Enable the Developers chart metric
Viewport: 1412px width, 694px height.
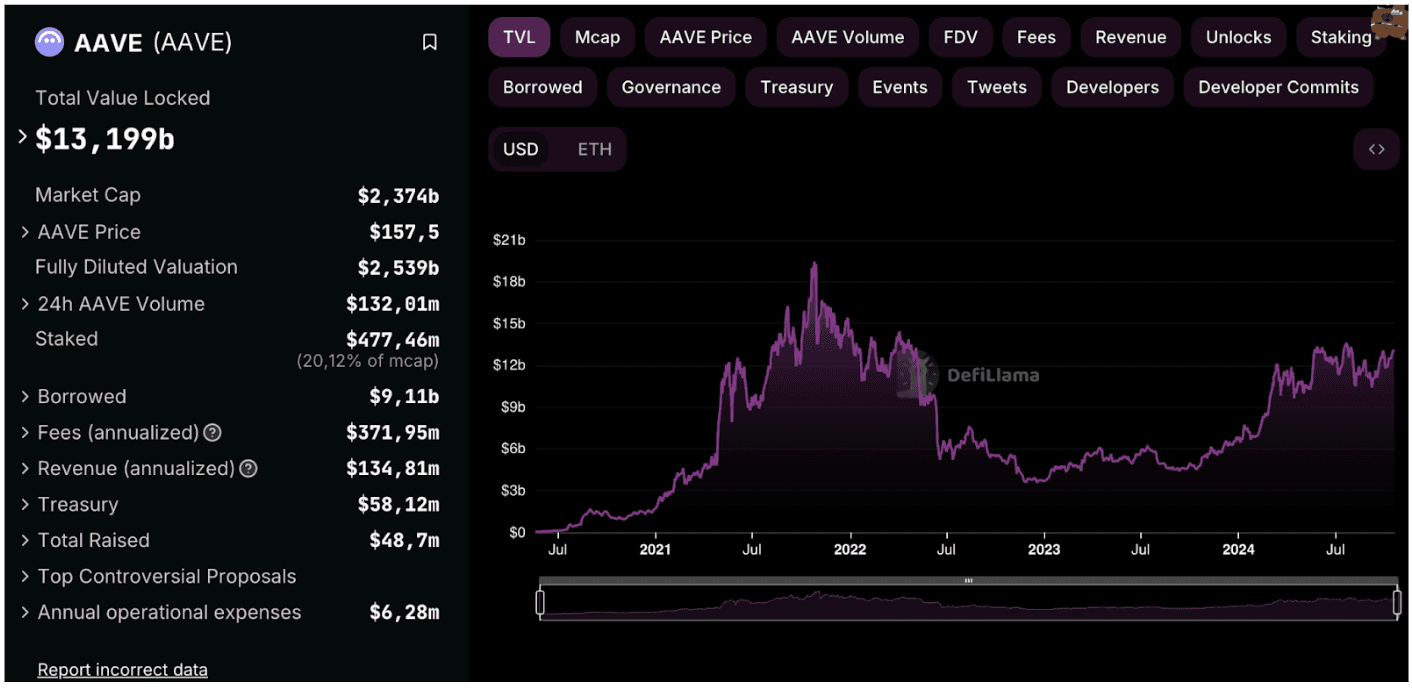click(x=1112, y=88)
